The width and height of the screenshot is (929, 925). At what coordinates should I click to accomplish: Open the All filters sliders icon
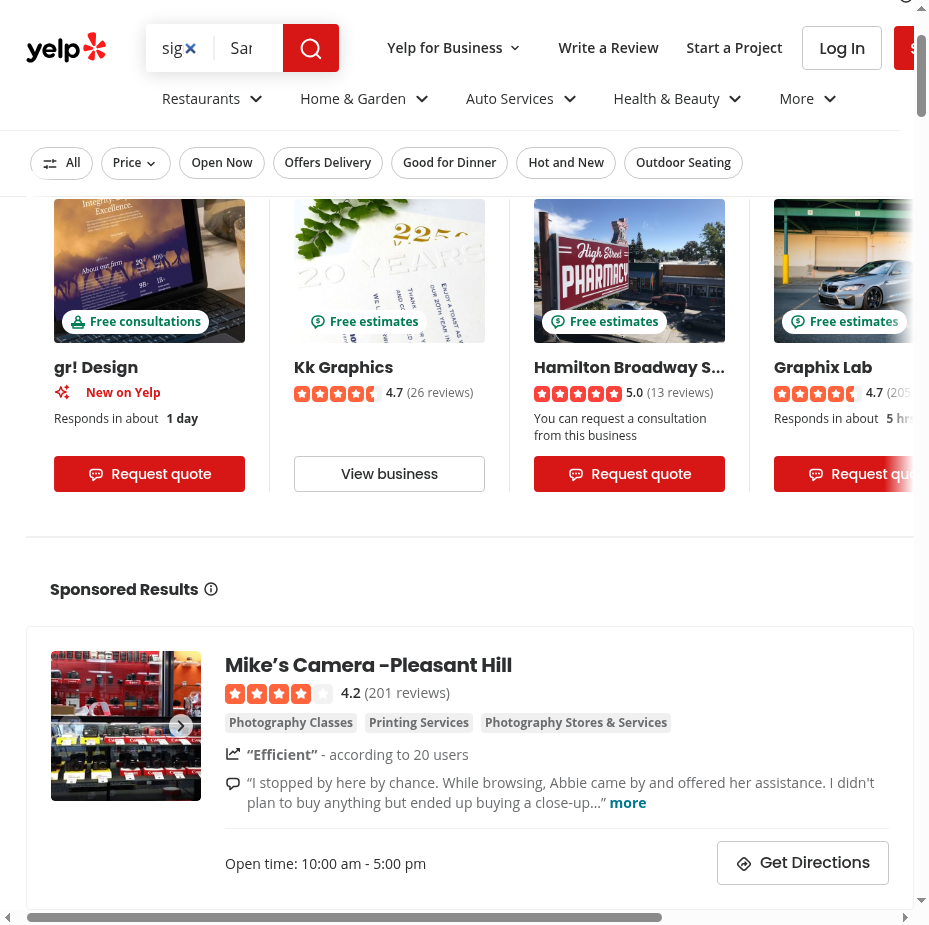50,164
